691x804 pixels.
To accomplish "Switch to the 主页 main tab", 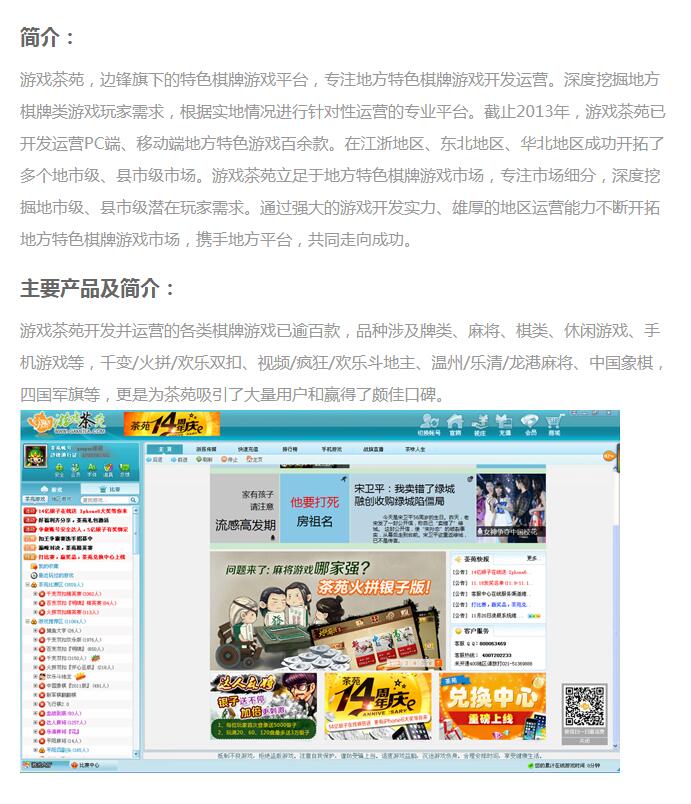I will [x=164, y=449].
